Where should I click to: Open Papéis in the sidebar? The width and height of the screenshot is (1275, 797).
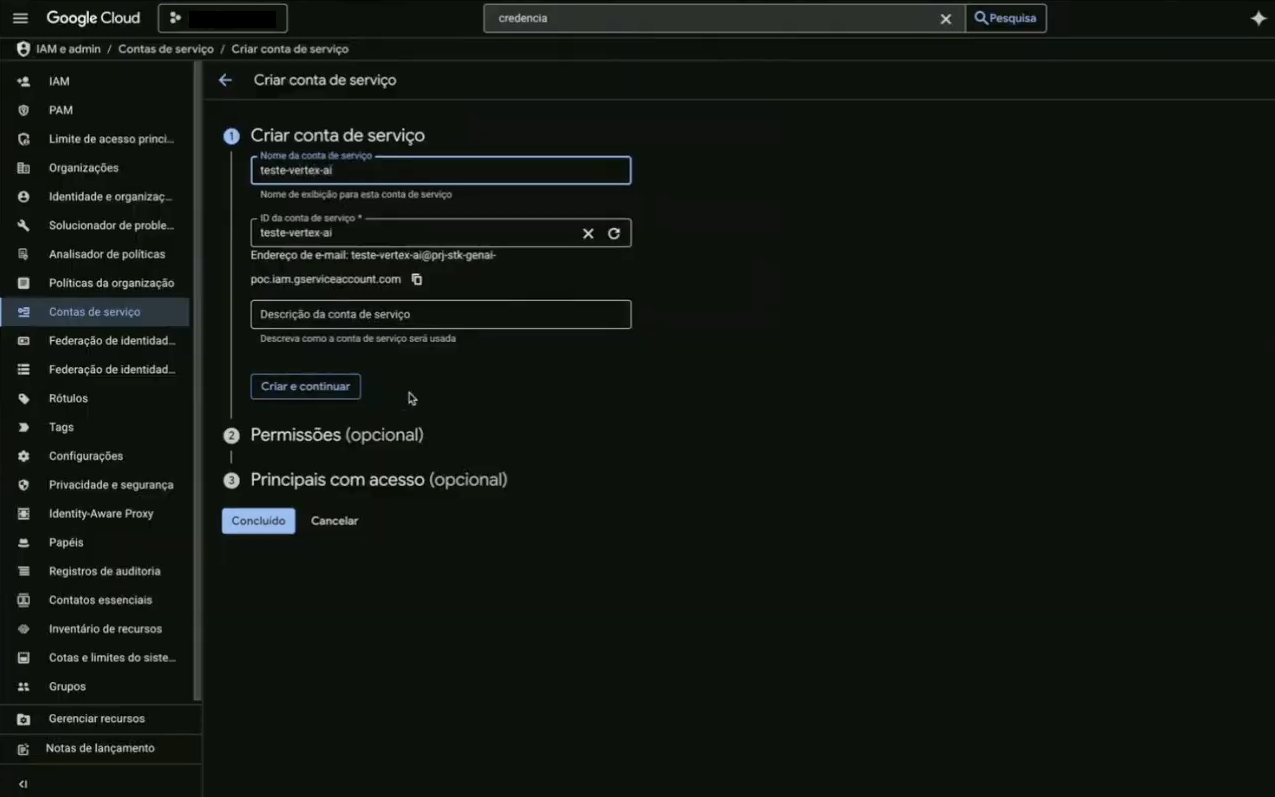coord(66,542)
